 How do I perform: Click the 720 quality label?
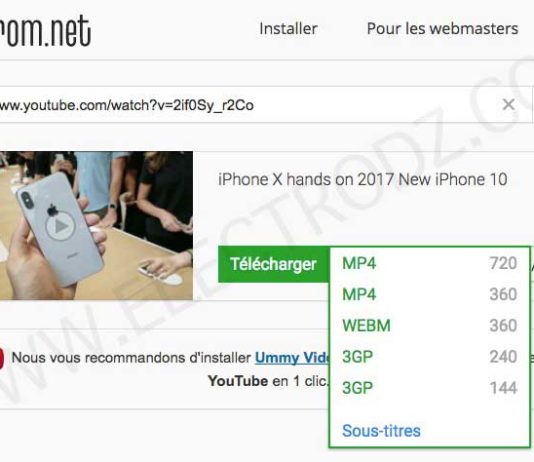coord(503,263)
